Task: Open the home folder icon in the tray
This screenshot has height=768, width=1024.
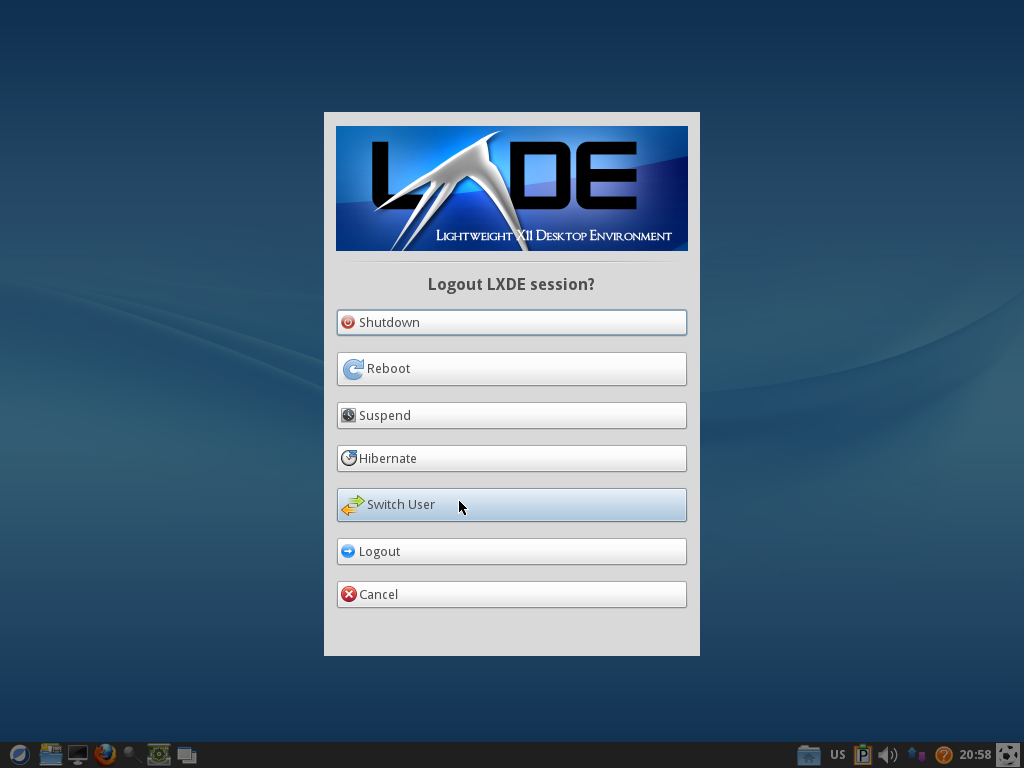Action: [x=806, y=754]
